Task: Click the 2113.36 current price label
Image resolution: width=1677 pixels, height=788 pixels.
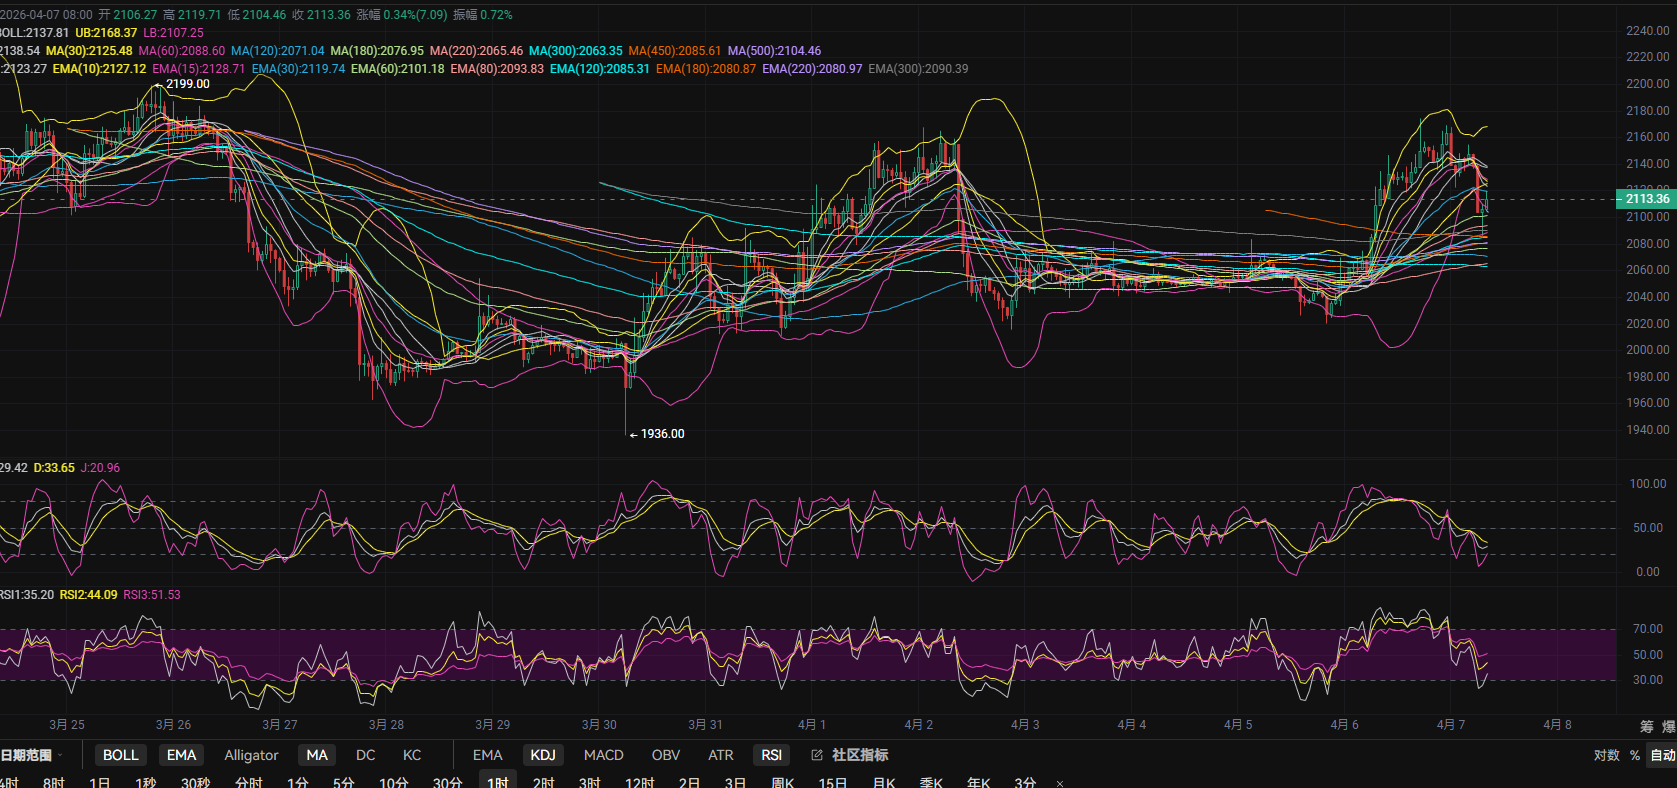Action: pyautogui.click(x=1646, y=198)
